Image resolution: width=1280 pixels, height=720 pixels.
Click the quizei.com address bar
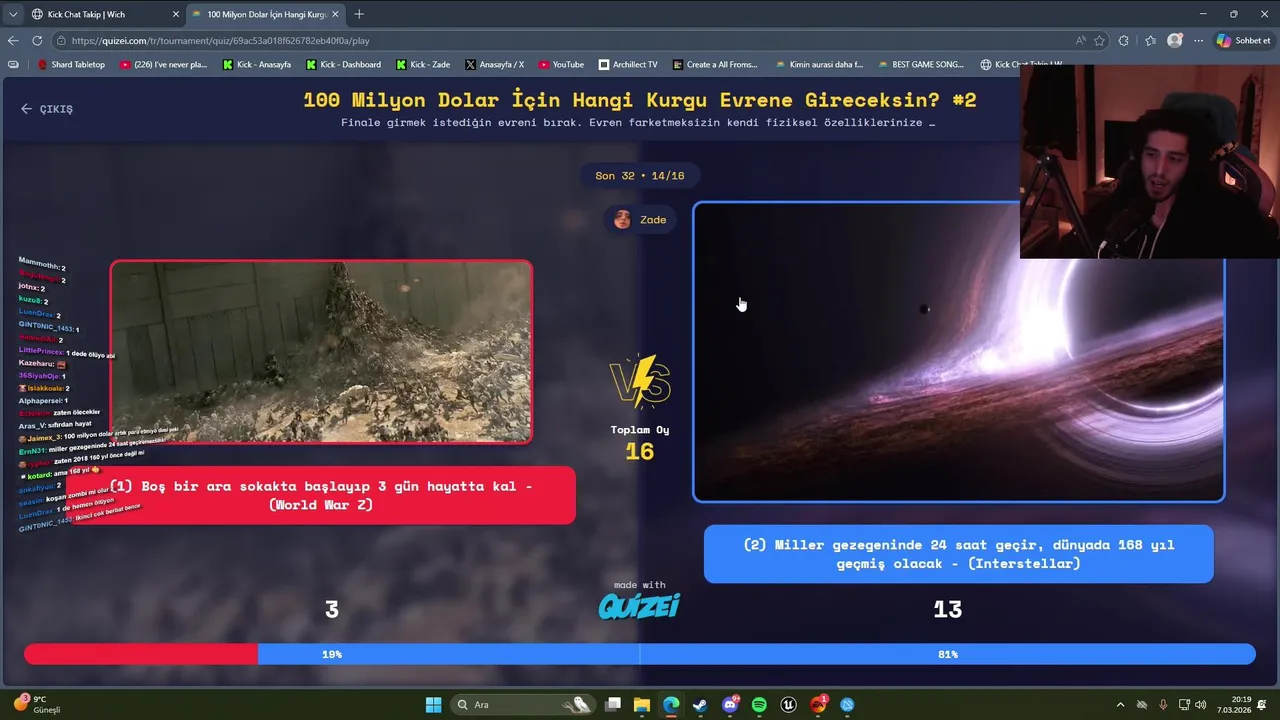(560, 41)
